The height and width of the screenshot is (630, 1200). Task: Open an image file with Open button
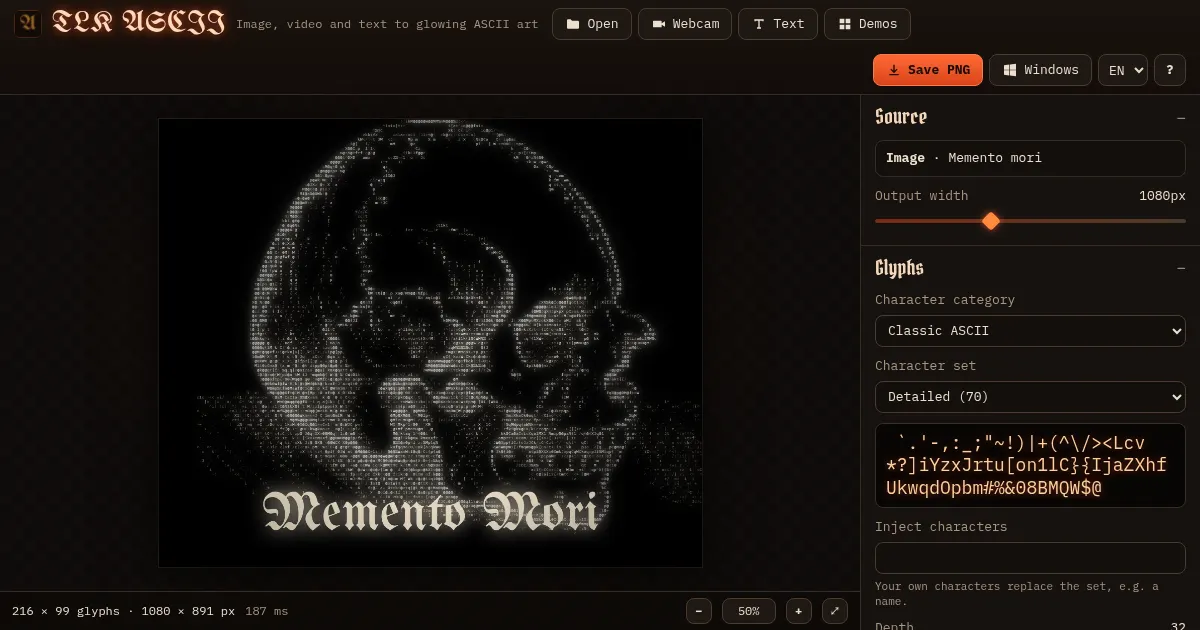coord(592,24)
